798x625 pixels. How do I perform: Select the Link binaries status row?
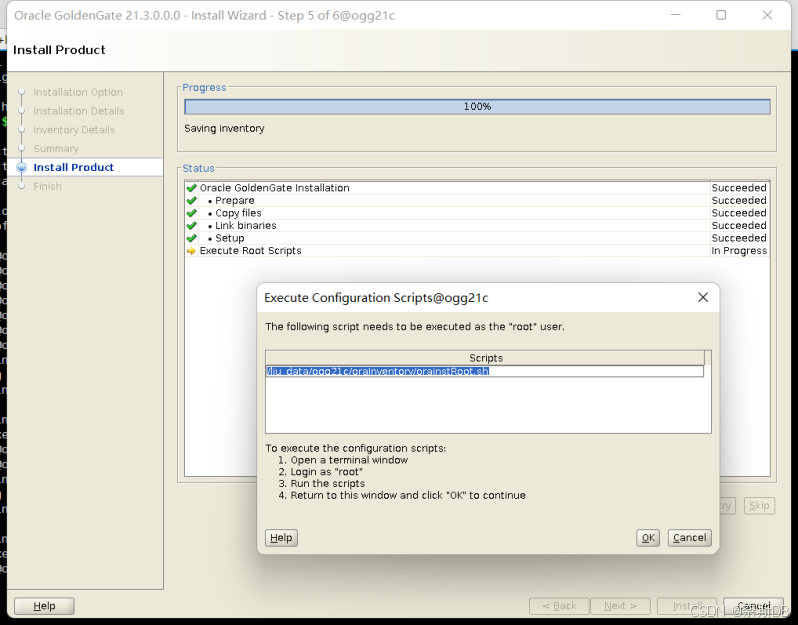(x=477, y=225)
